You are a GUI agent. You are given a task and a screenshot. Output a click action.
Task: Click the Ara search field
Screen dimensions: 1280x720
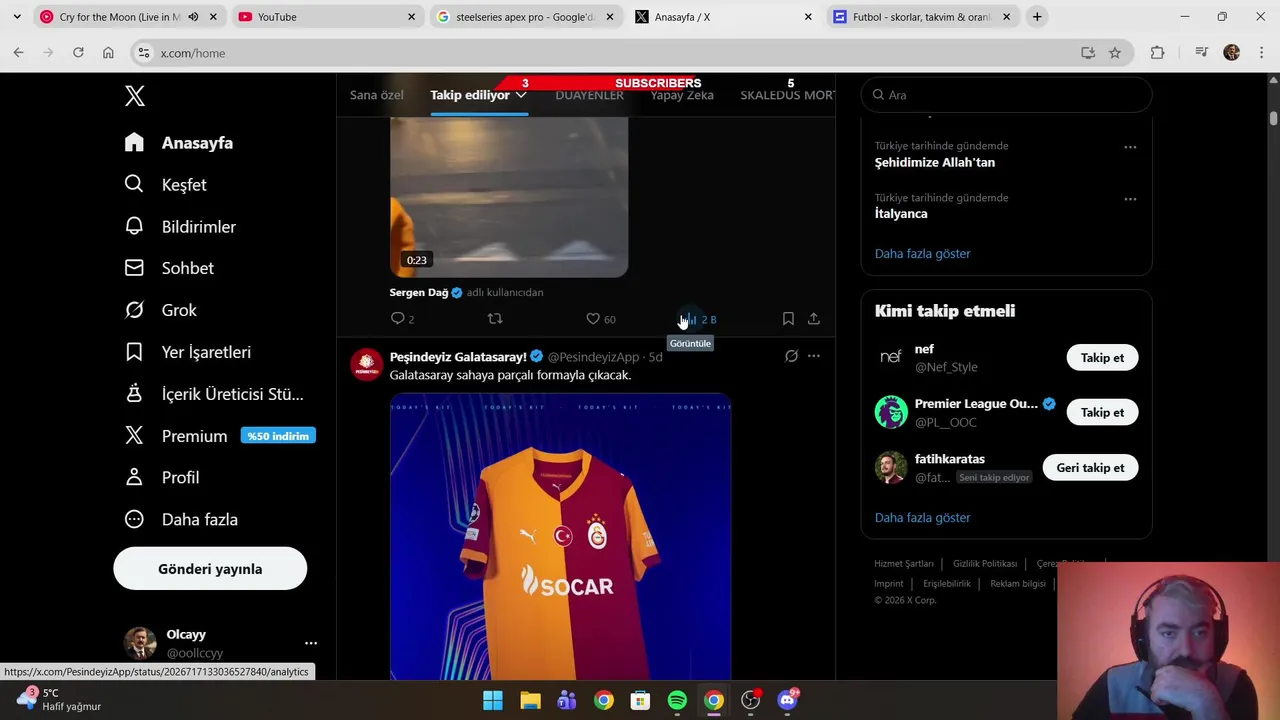(1007, 95)
